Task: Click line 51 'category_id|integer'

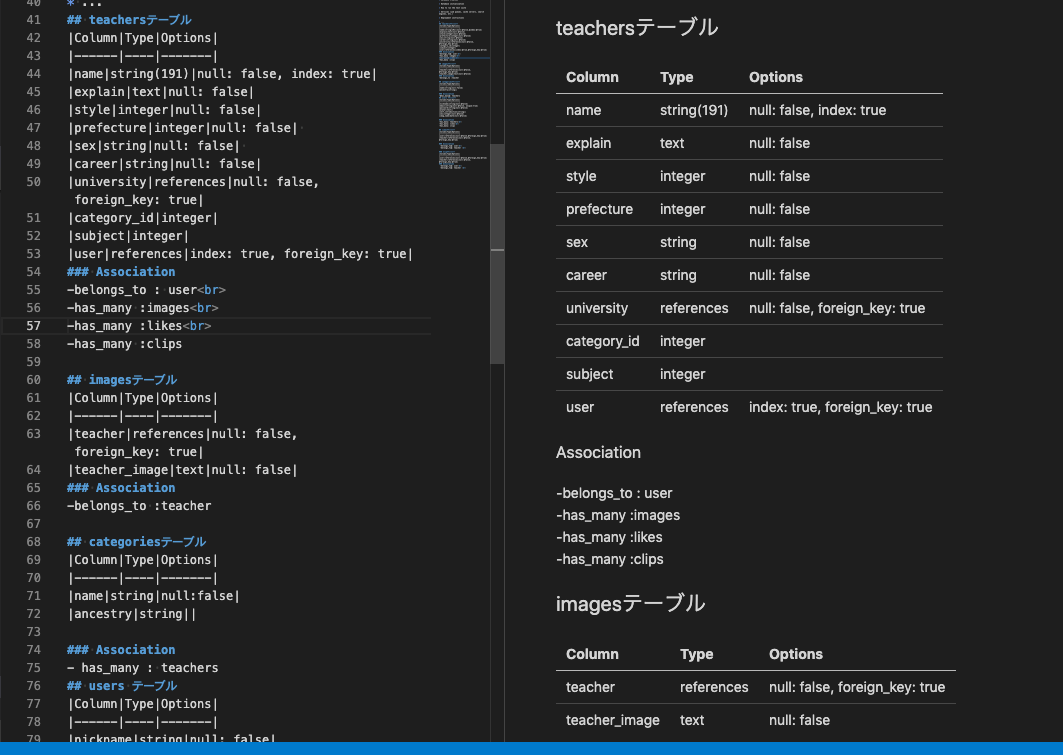Action: 142,218
